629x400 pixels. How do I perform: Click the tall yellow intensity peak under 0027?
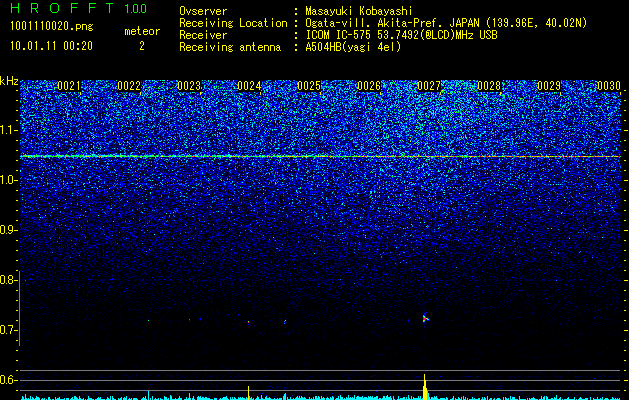425,387
